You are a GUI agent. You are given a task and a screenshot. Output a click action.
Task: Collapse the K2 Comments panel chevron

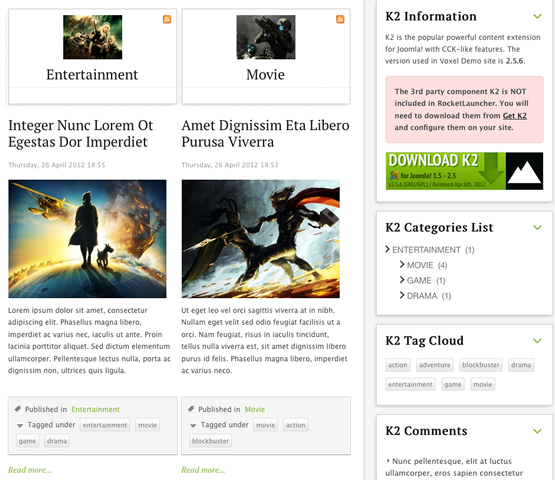tap(537, 431)
